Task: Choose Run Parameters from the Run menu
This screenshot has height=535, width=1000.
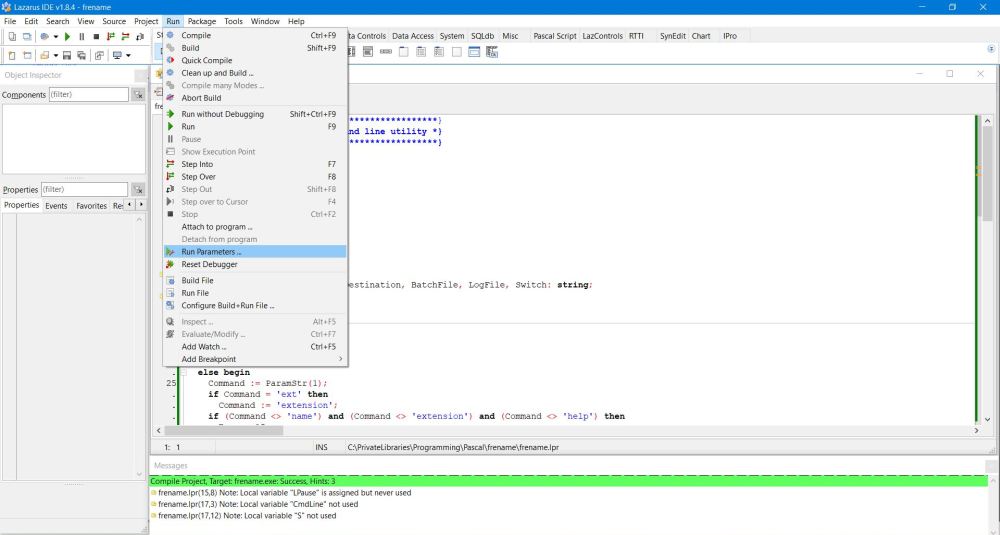Action: [255, 252]
